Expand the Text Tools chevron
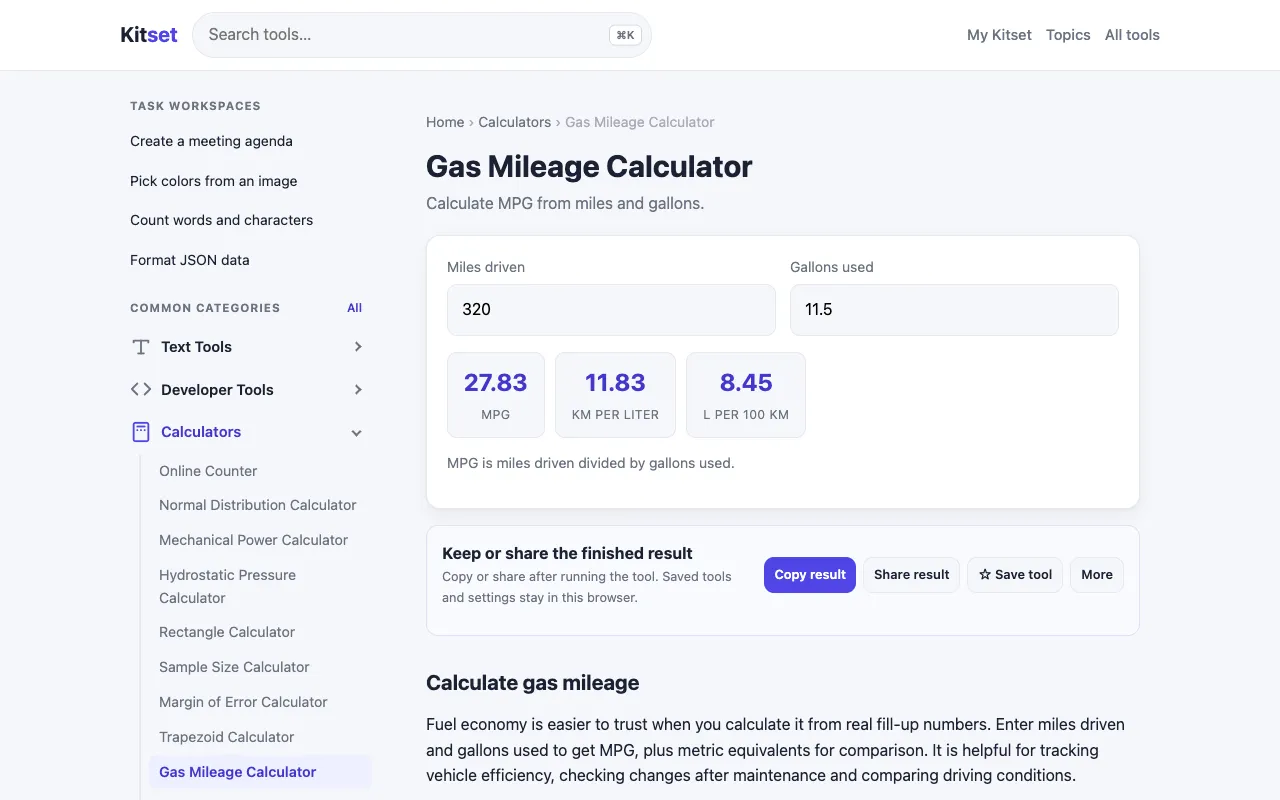This screenshot has width=1280, height=800. tap(358, 347)
